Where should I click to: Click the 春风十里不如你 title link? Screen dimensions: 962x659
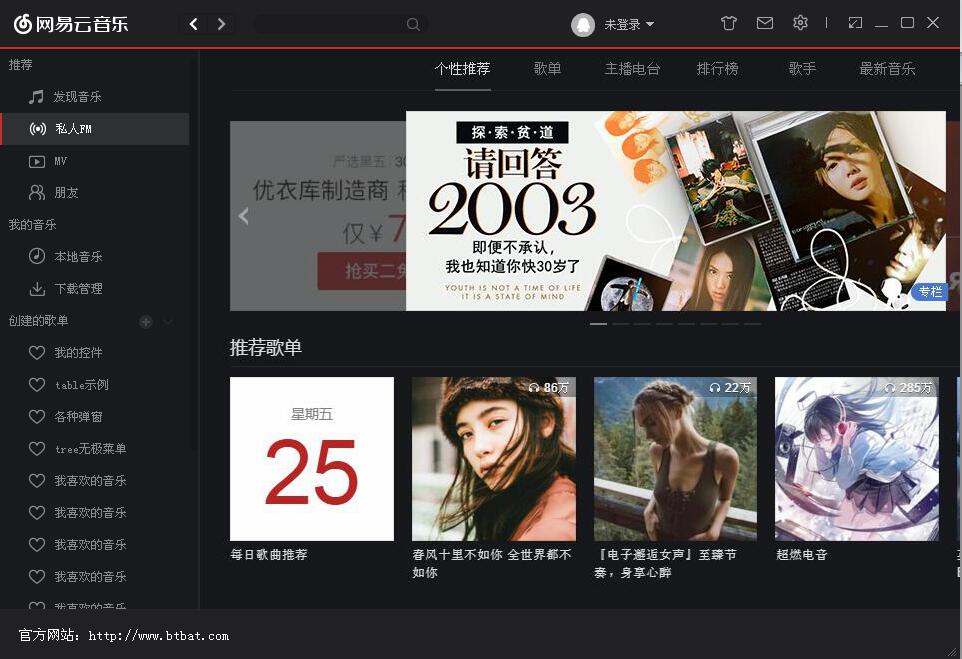(491, 563)
